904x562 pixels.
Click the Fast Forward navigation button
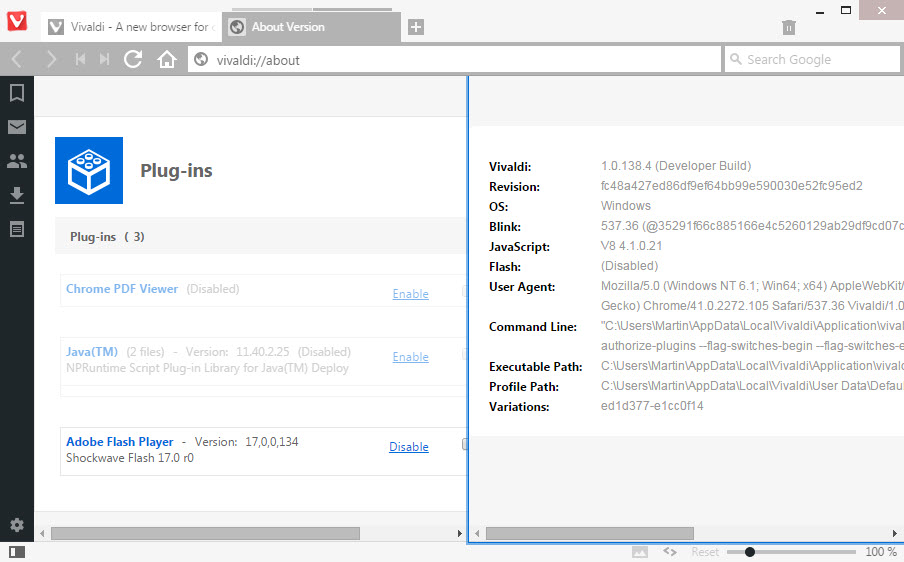pos(104,59)
